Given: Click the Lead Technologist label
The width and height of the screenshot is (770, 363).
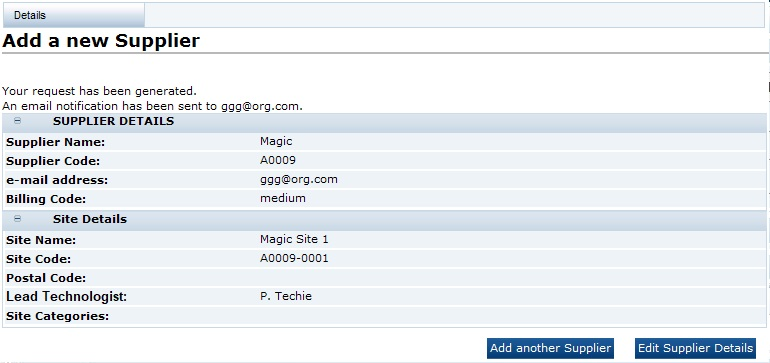Looking at the screenshot, I should [x=67, y=297].
